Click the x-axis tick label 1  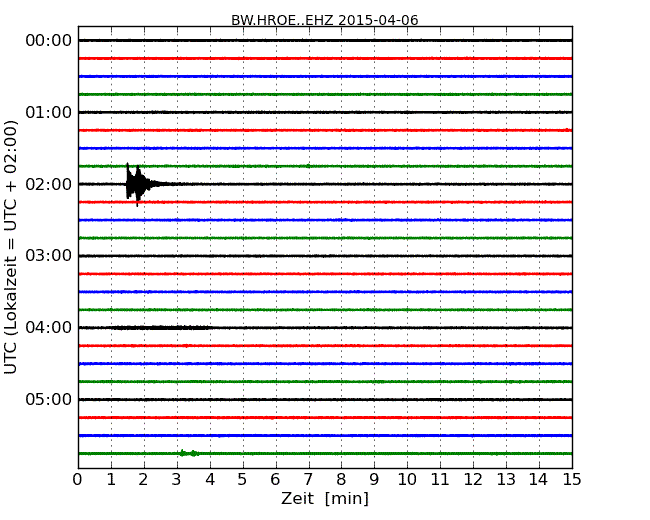[111, 479]
